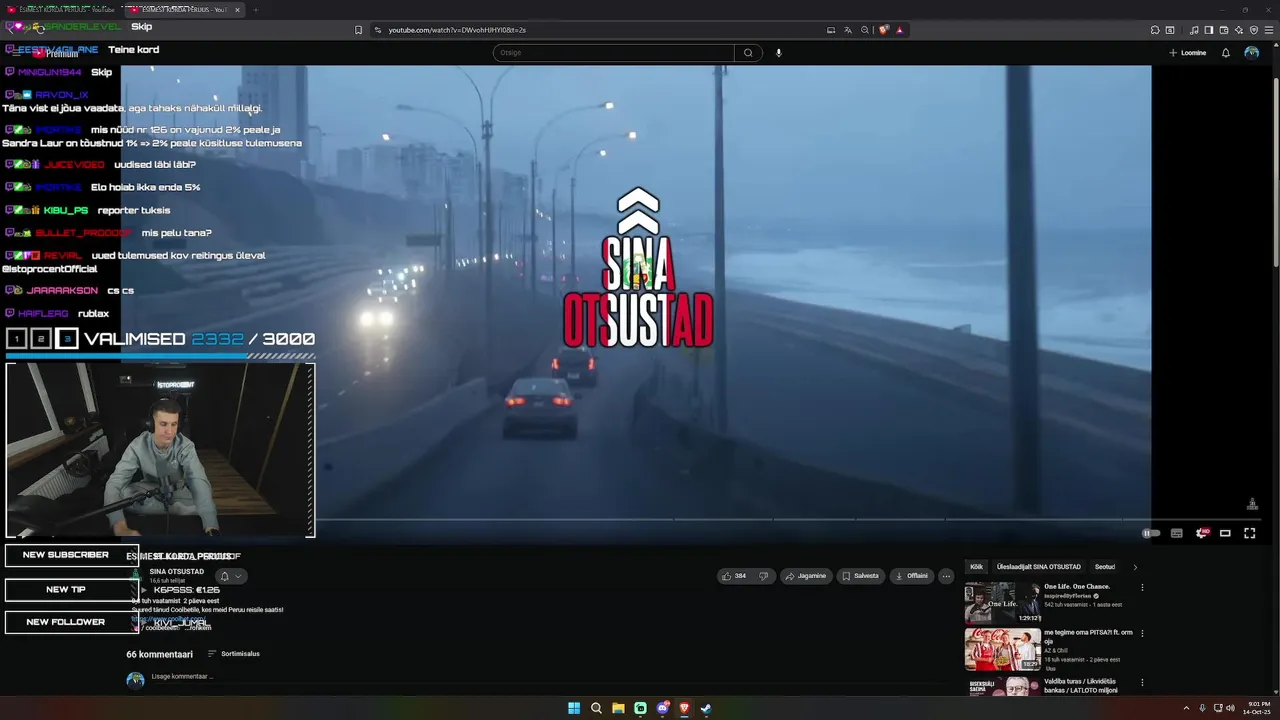Enter fullscreen on the video player

coord(1249,533)
